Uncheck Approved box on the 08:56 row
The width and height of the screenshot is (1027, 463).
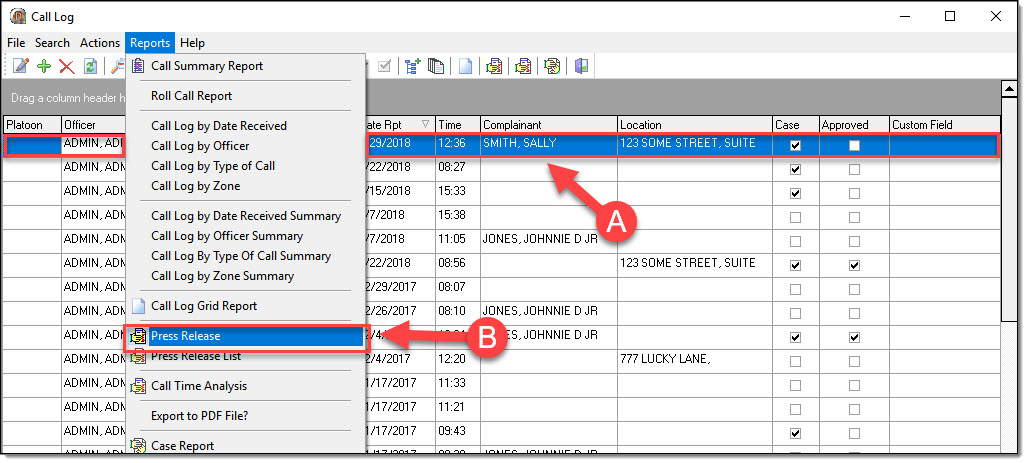click(x=854, y=265)
